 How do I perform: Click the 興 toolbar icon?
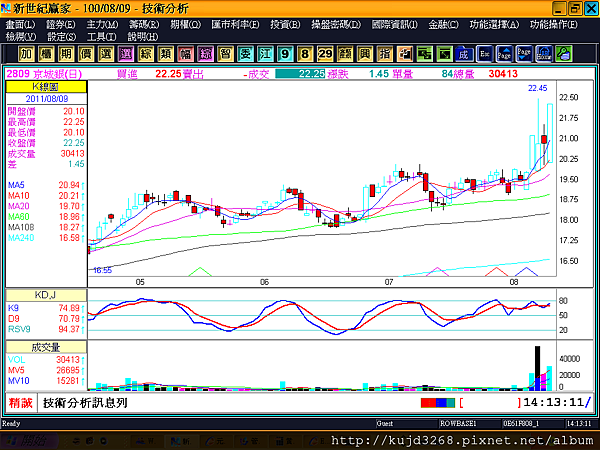(x=365, y=54)
